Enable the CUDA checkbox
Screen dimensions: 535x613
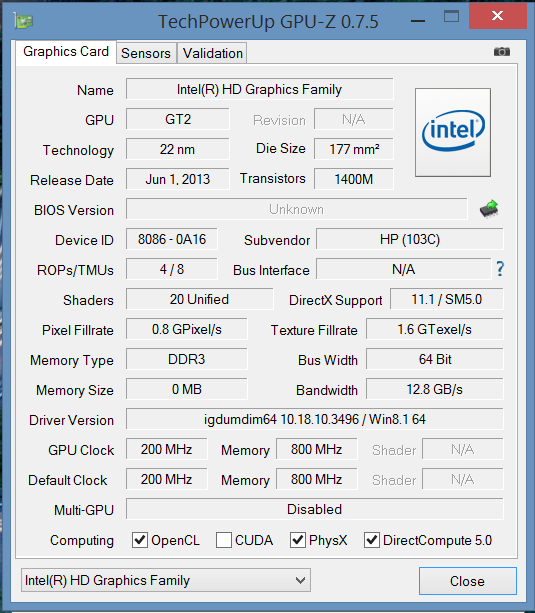pos(224,540)
